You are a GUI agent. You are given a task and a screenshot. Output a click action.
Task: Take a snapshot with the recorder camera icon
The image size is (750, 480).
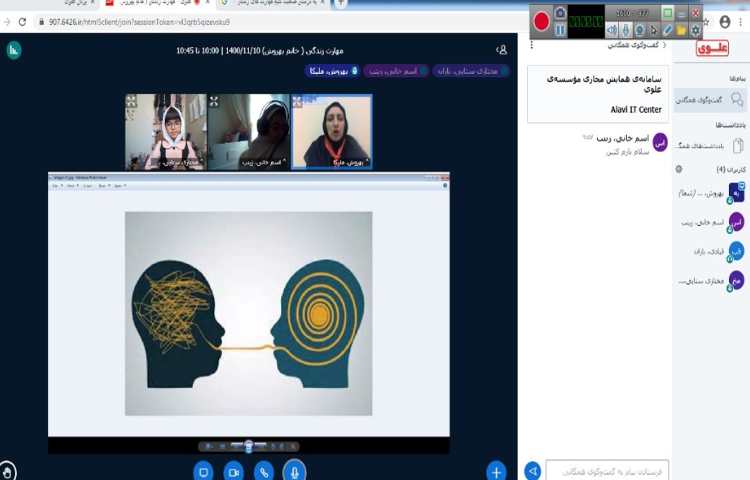[x=560, y=13]
